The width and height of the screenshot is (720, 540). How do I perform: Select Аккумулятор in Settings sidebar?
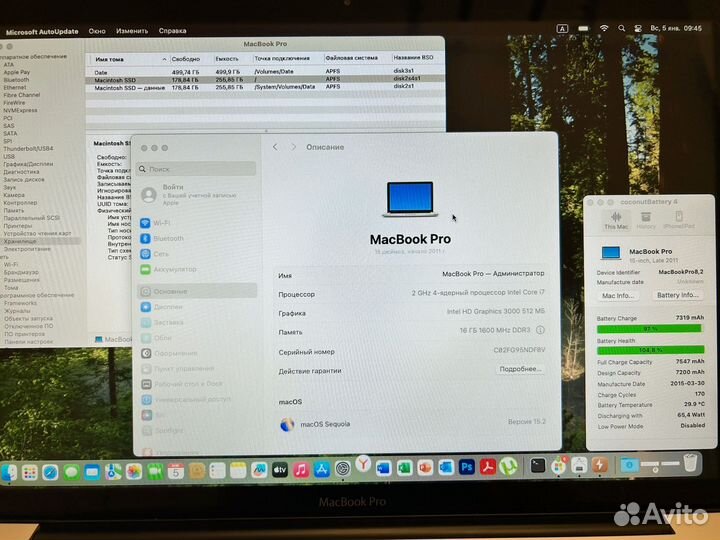coord(197,270)
